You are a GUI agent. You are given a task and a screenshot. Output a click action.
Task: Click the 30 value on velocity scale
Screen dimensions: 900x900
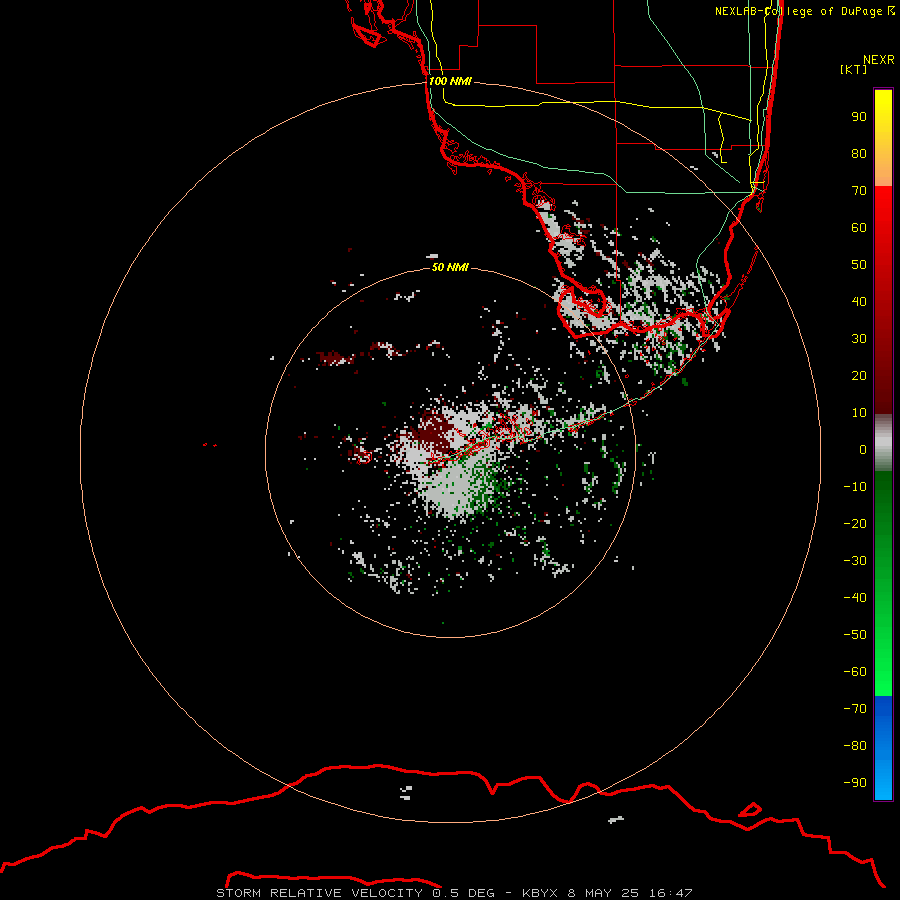[859, 339]
